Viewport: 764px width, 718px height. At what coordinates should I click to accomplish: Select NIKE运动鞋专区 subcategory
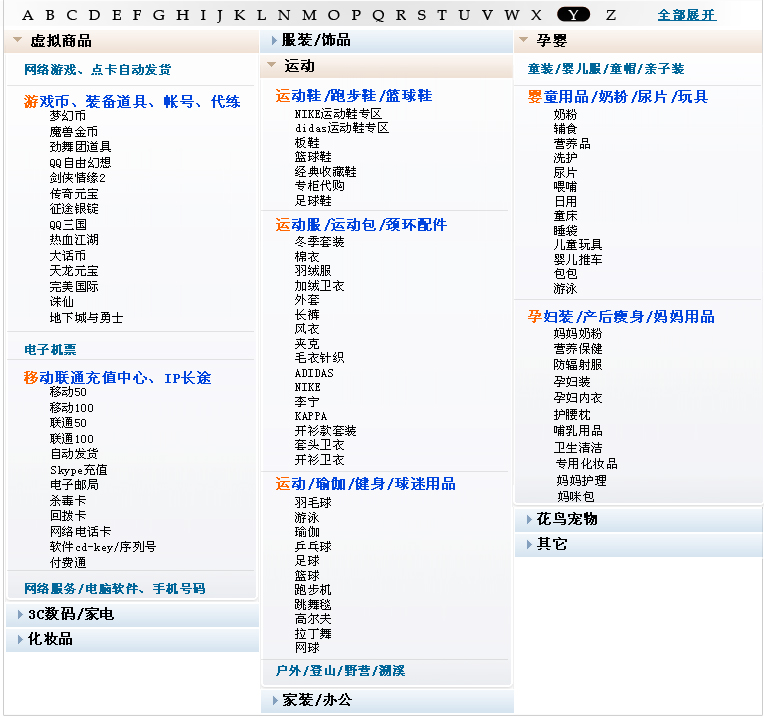tap(338, 114)
